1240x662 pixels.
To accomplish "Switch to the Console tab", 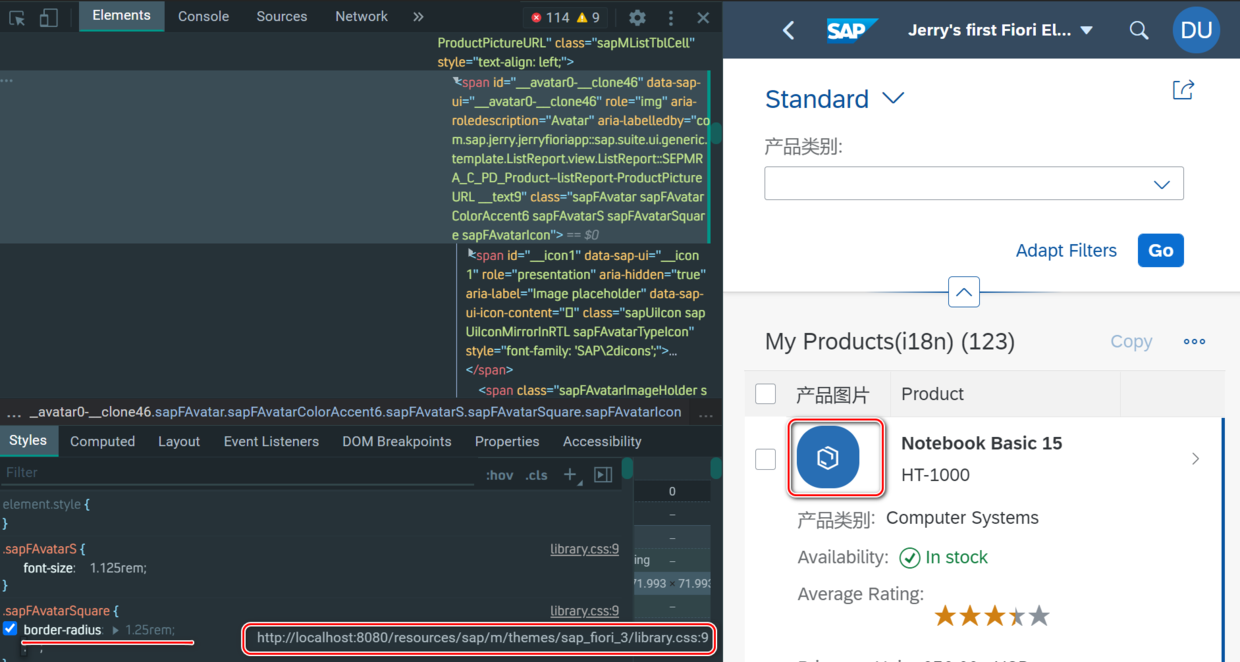I will [203, 16].
